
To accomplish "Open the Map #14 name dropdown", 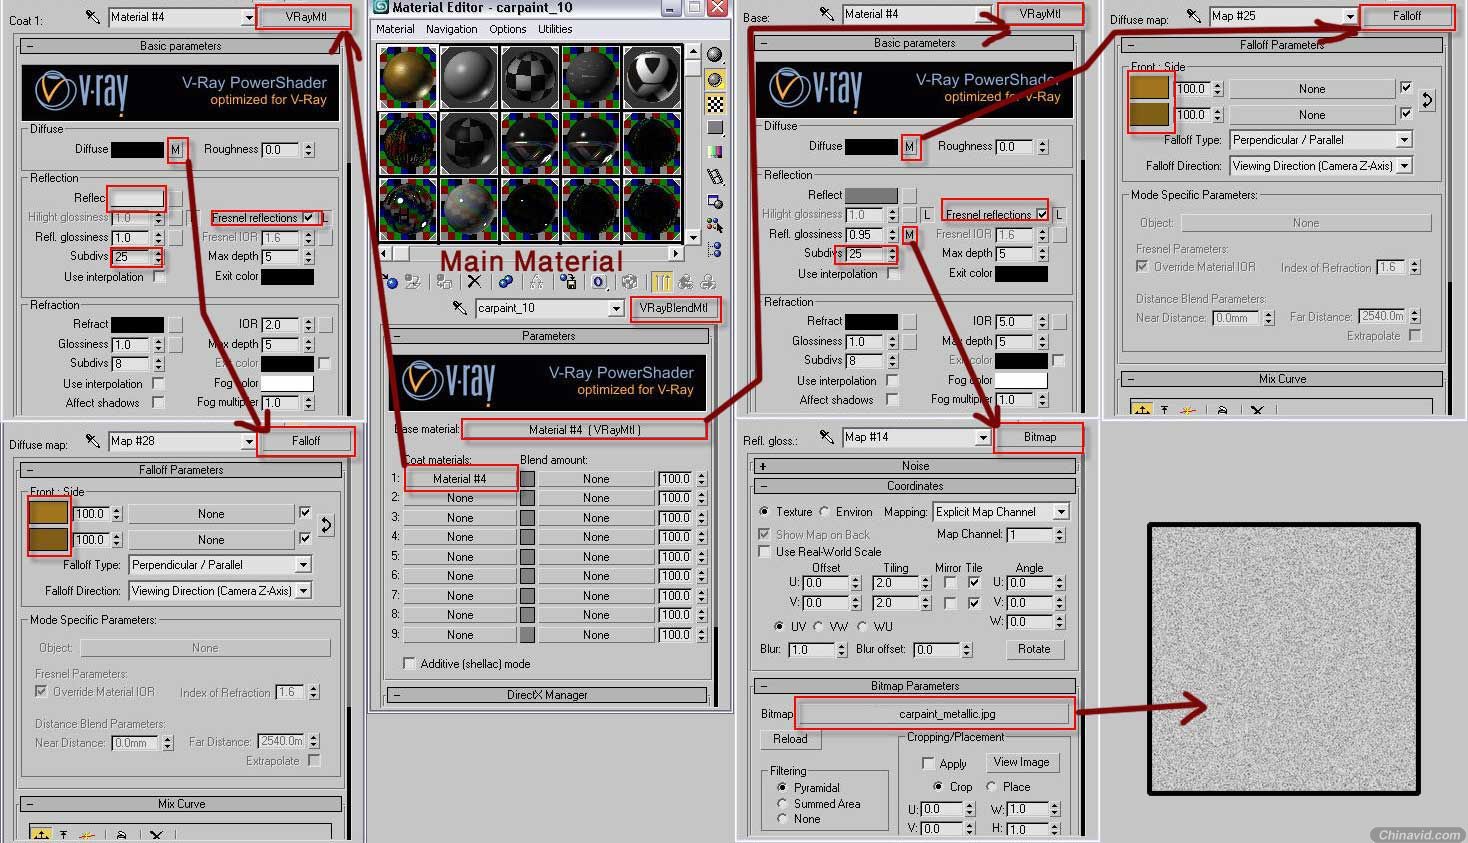I will pyautogui.click(x=982, y=437).
